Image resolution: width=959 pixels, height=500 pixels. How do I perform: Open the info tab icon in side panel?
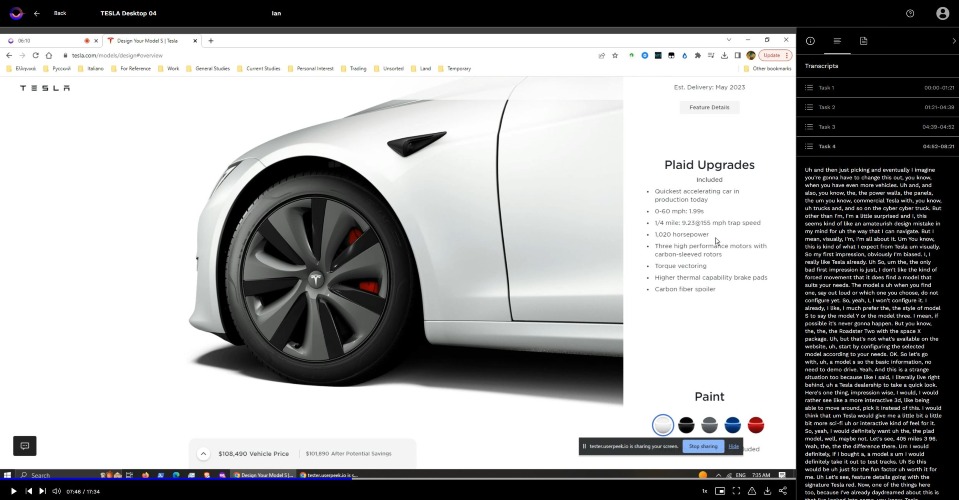pyautogui.click(x=810, y=41)
